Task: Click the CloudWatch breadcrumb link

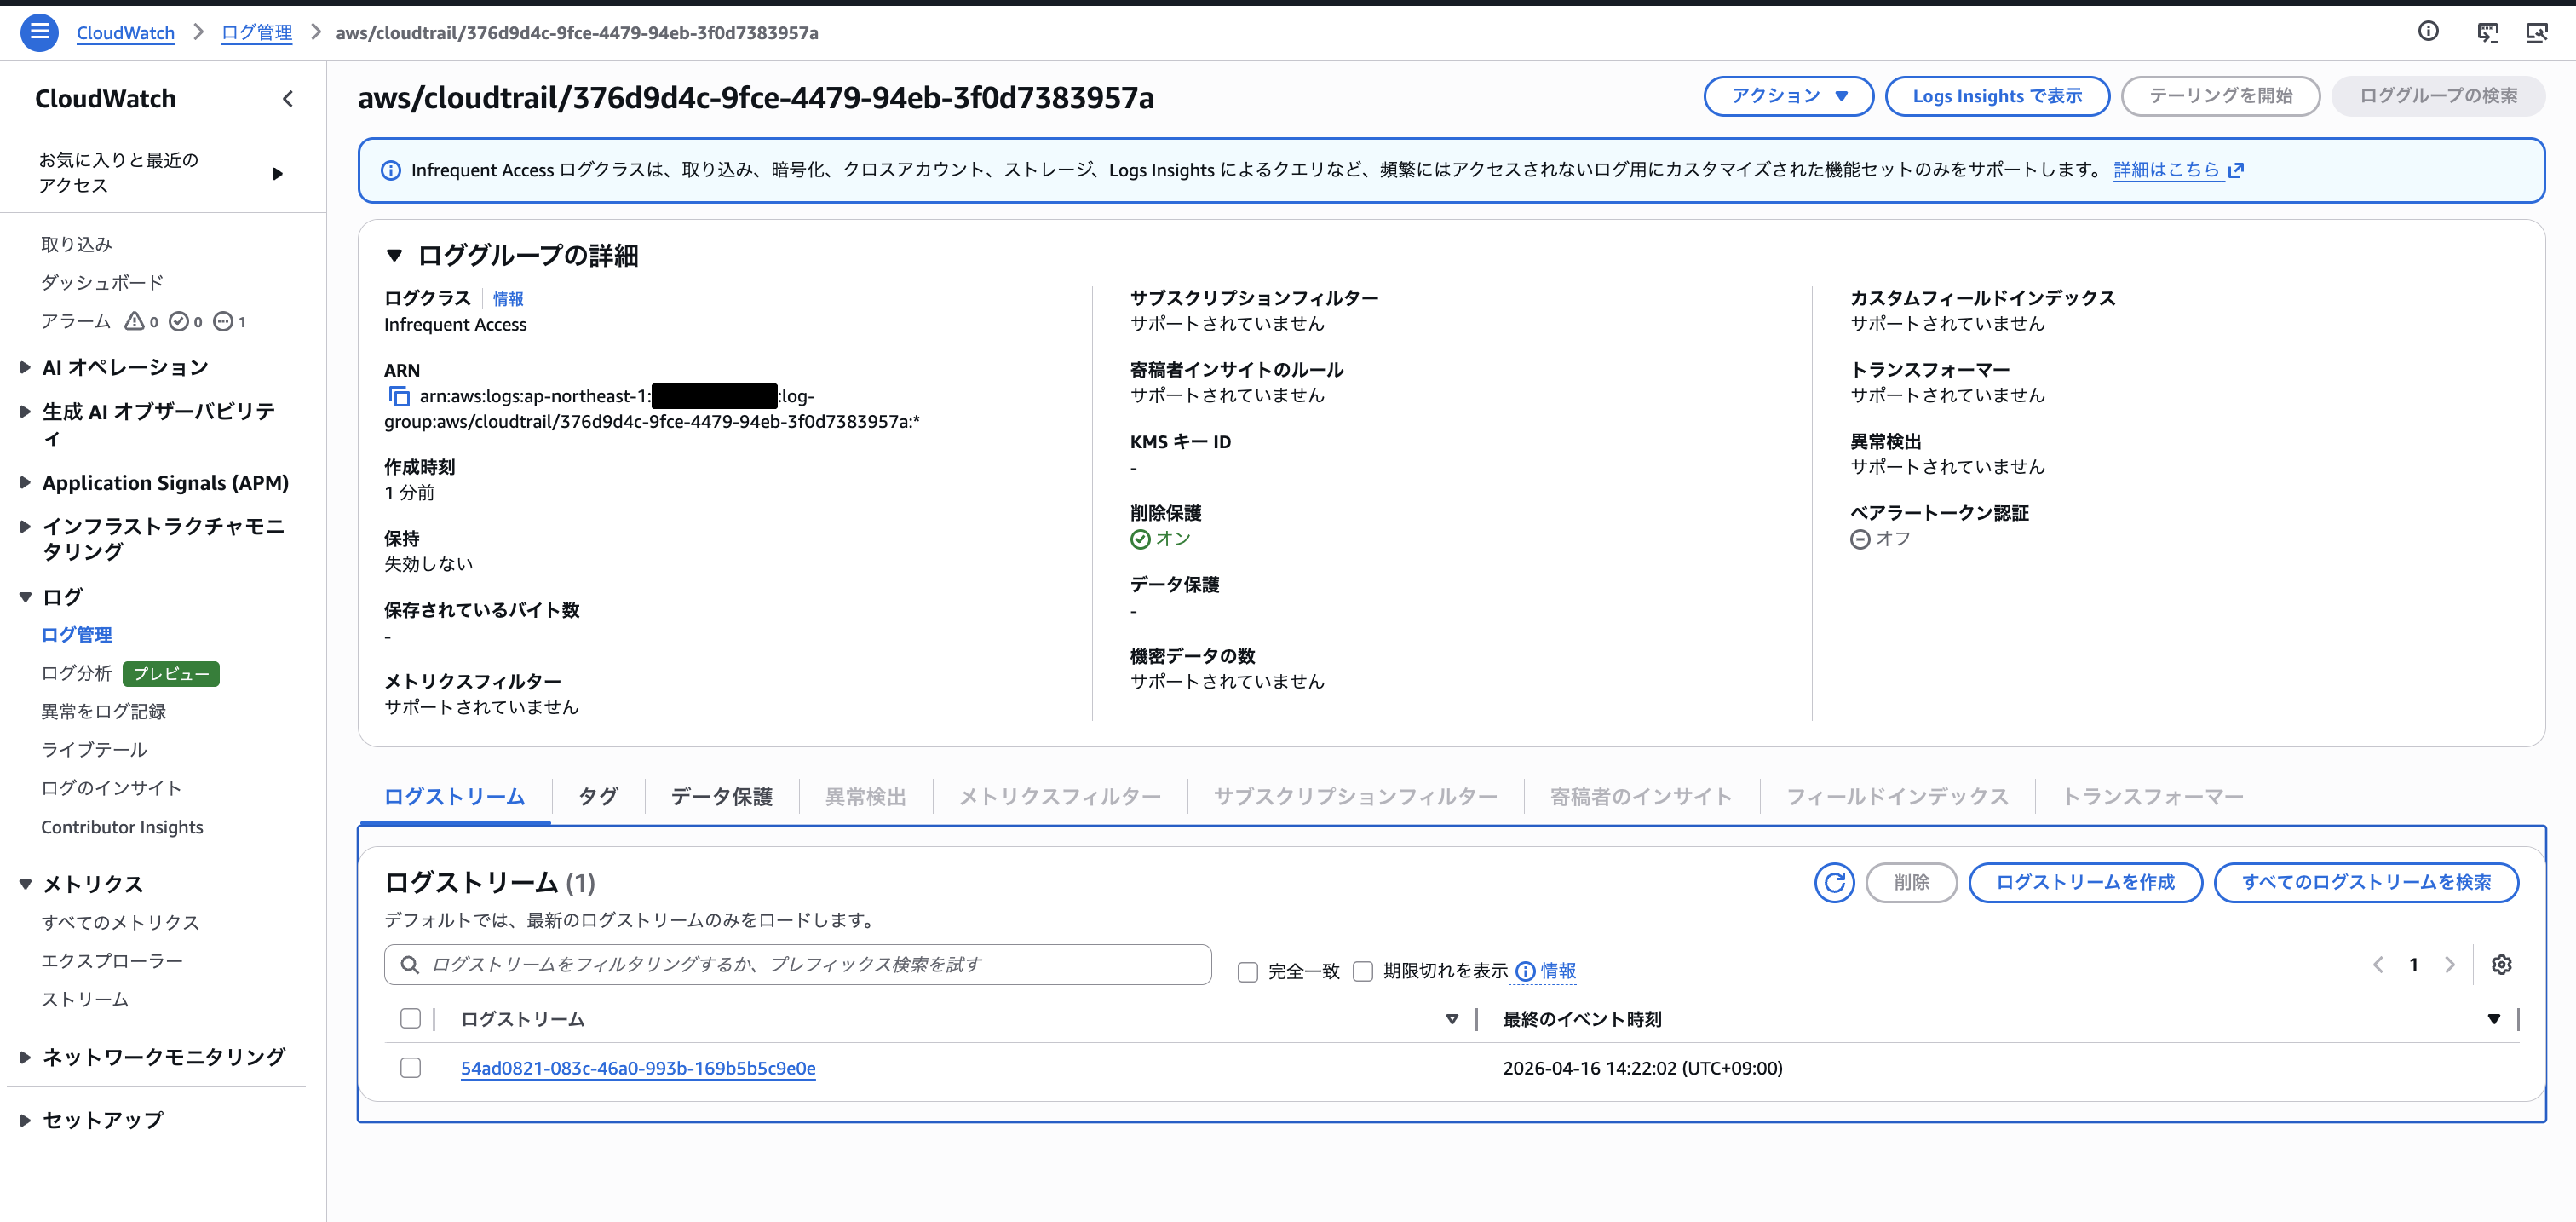Action: click(125, 33)
